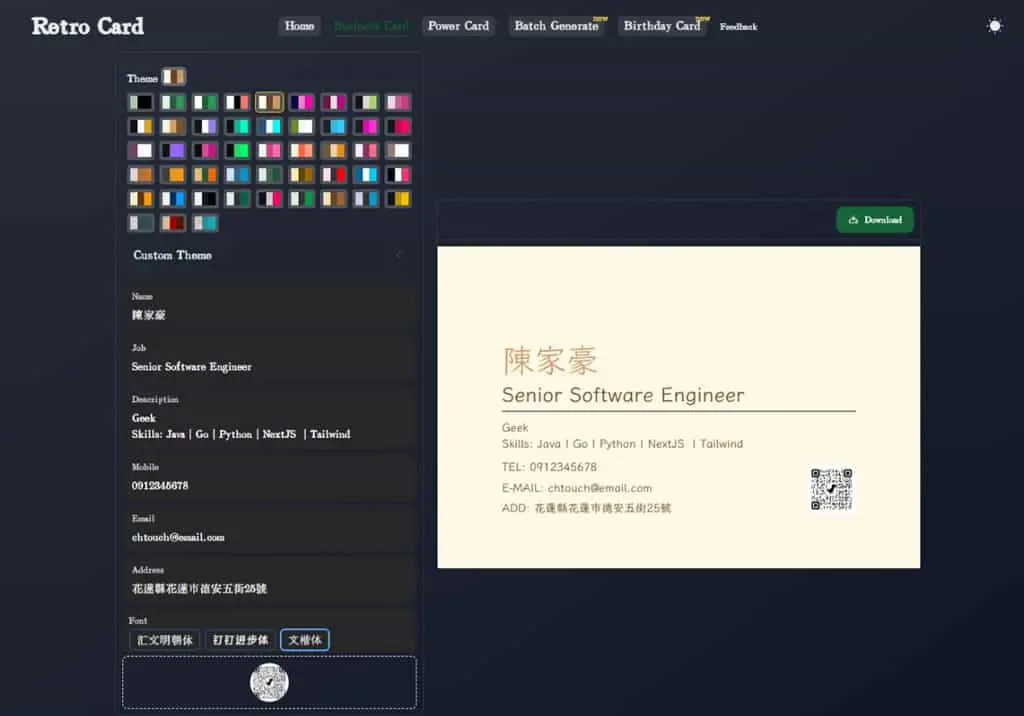Click the Job field with Senior Software Engineer
This screenshot has width=1024, height=716.
[x=268, y=359]
